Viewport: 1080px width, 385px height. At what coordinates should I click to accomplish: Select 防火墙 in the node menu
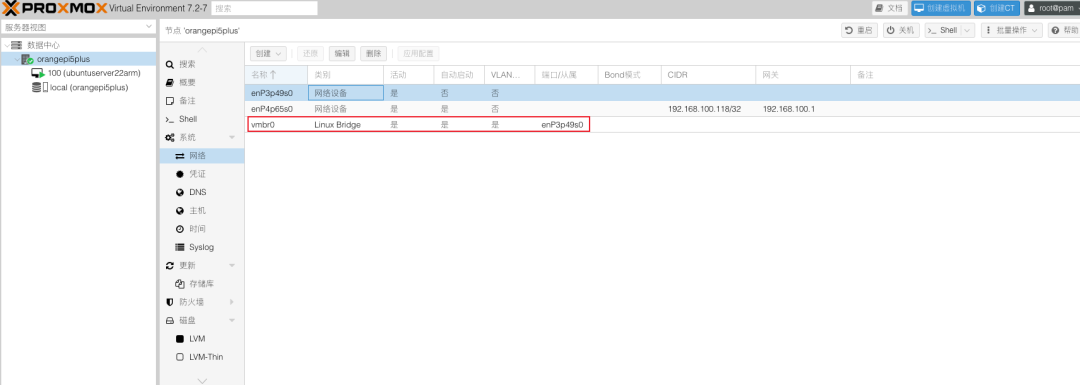pos(191,302)
